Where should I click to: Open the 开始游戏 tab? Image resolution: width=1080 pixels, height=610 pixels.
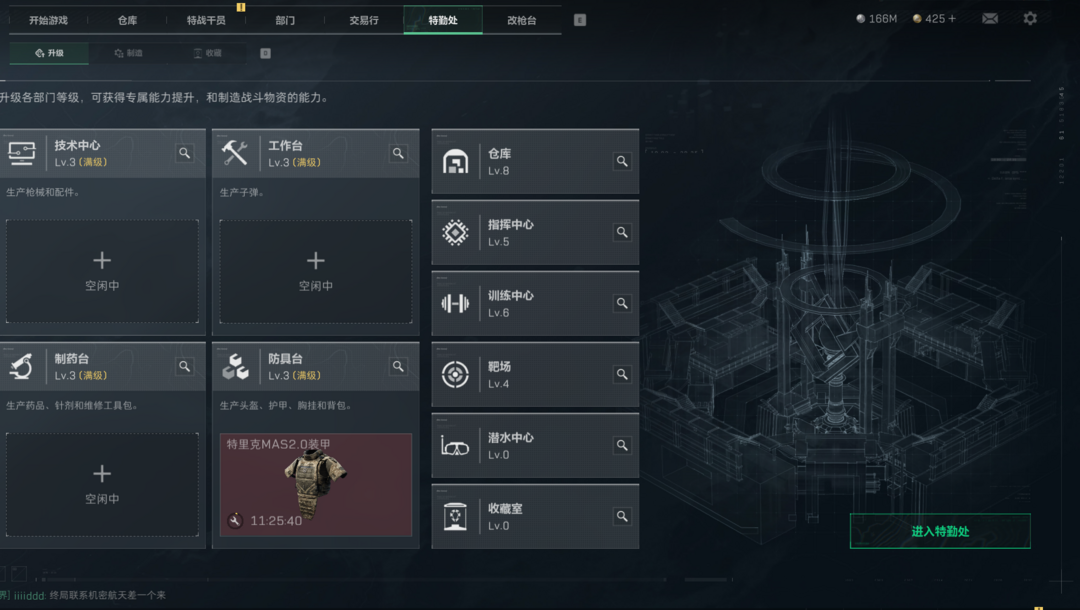48,20
